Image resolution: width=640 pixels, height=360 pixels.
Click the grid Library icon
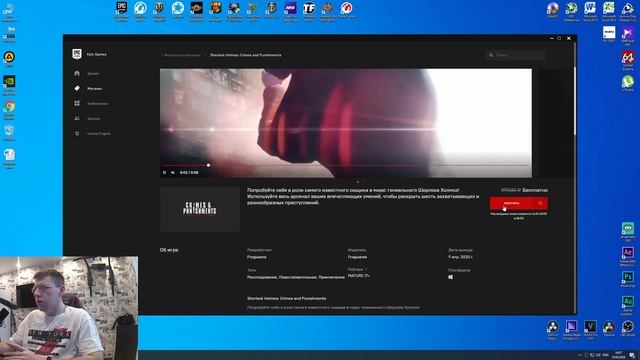click(77, 104)
